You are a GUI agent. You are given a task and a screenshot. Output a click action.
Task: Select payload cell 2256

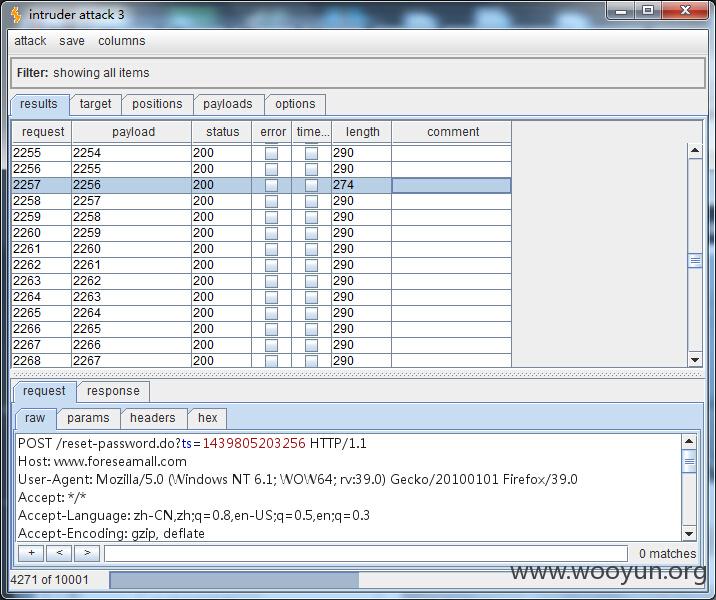(x=132, y=185)
